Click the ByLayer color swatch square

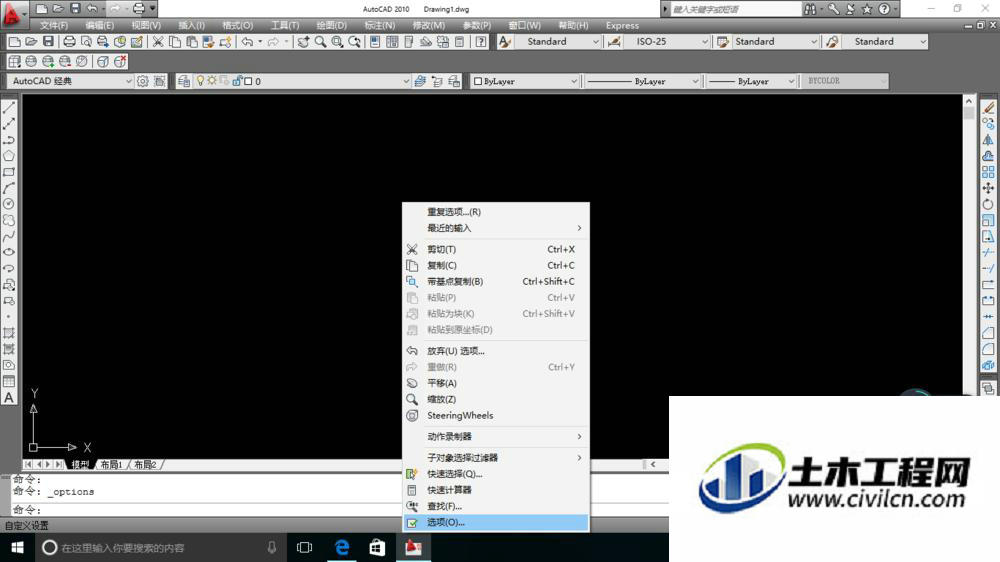[x=478, y=82]
